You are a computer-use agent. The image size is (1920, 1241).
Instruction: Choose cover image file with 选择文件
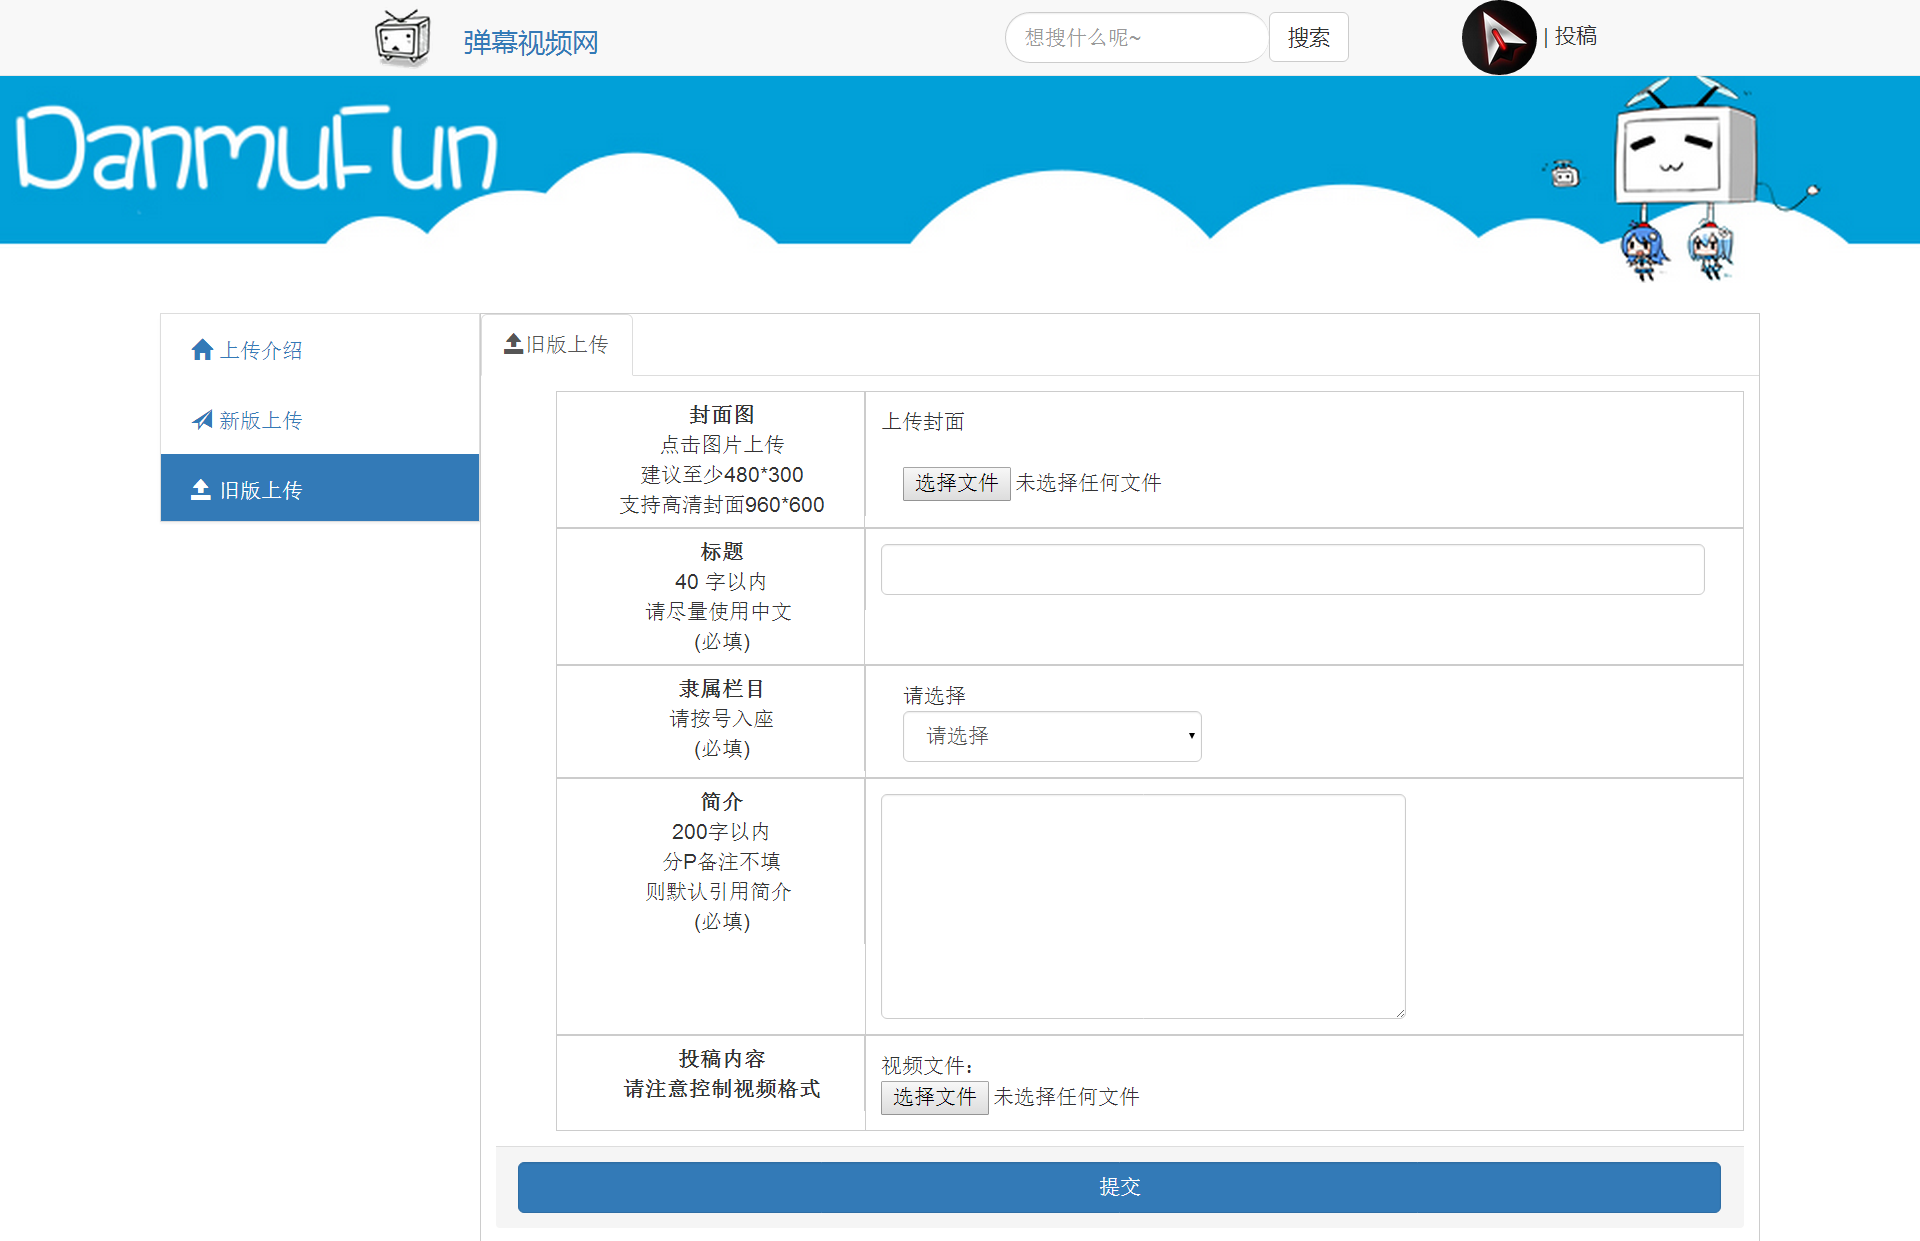click(956, 483)
